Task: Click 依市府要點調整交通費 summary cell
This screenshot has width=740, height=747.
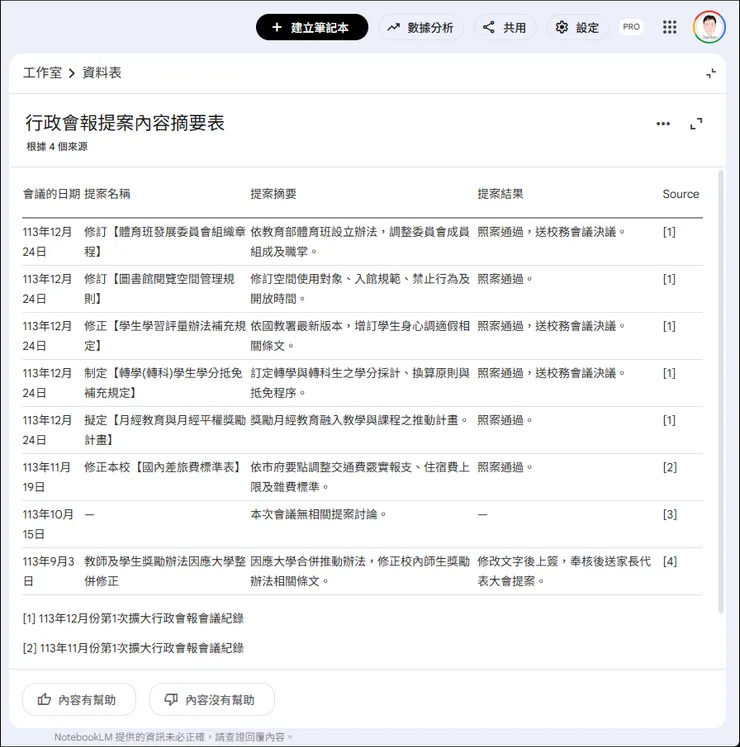Action: pos(360,477)
